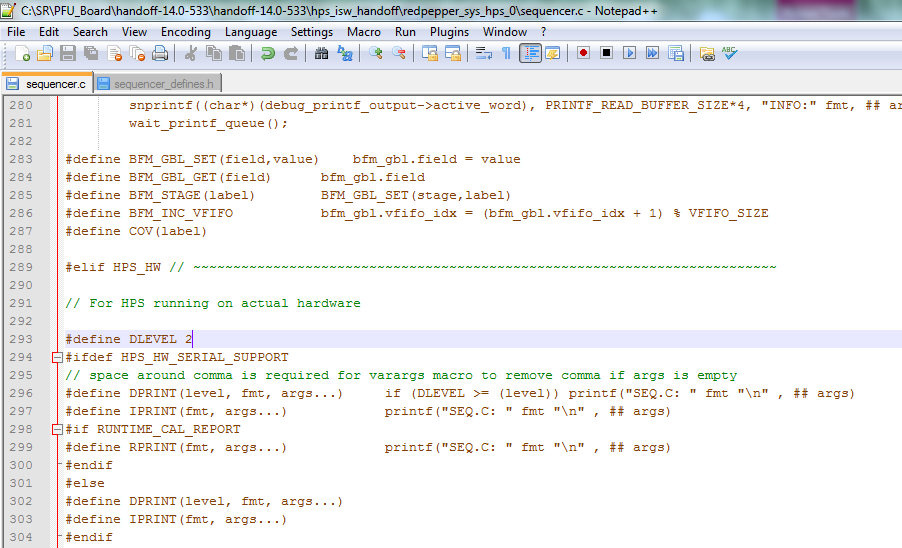Click the New file toolbar icon
Image resolution: width=902 pixels, height=548 pixels.
tap(22, 53)
